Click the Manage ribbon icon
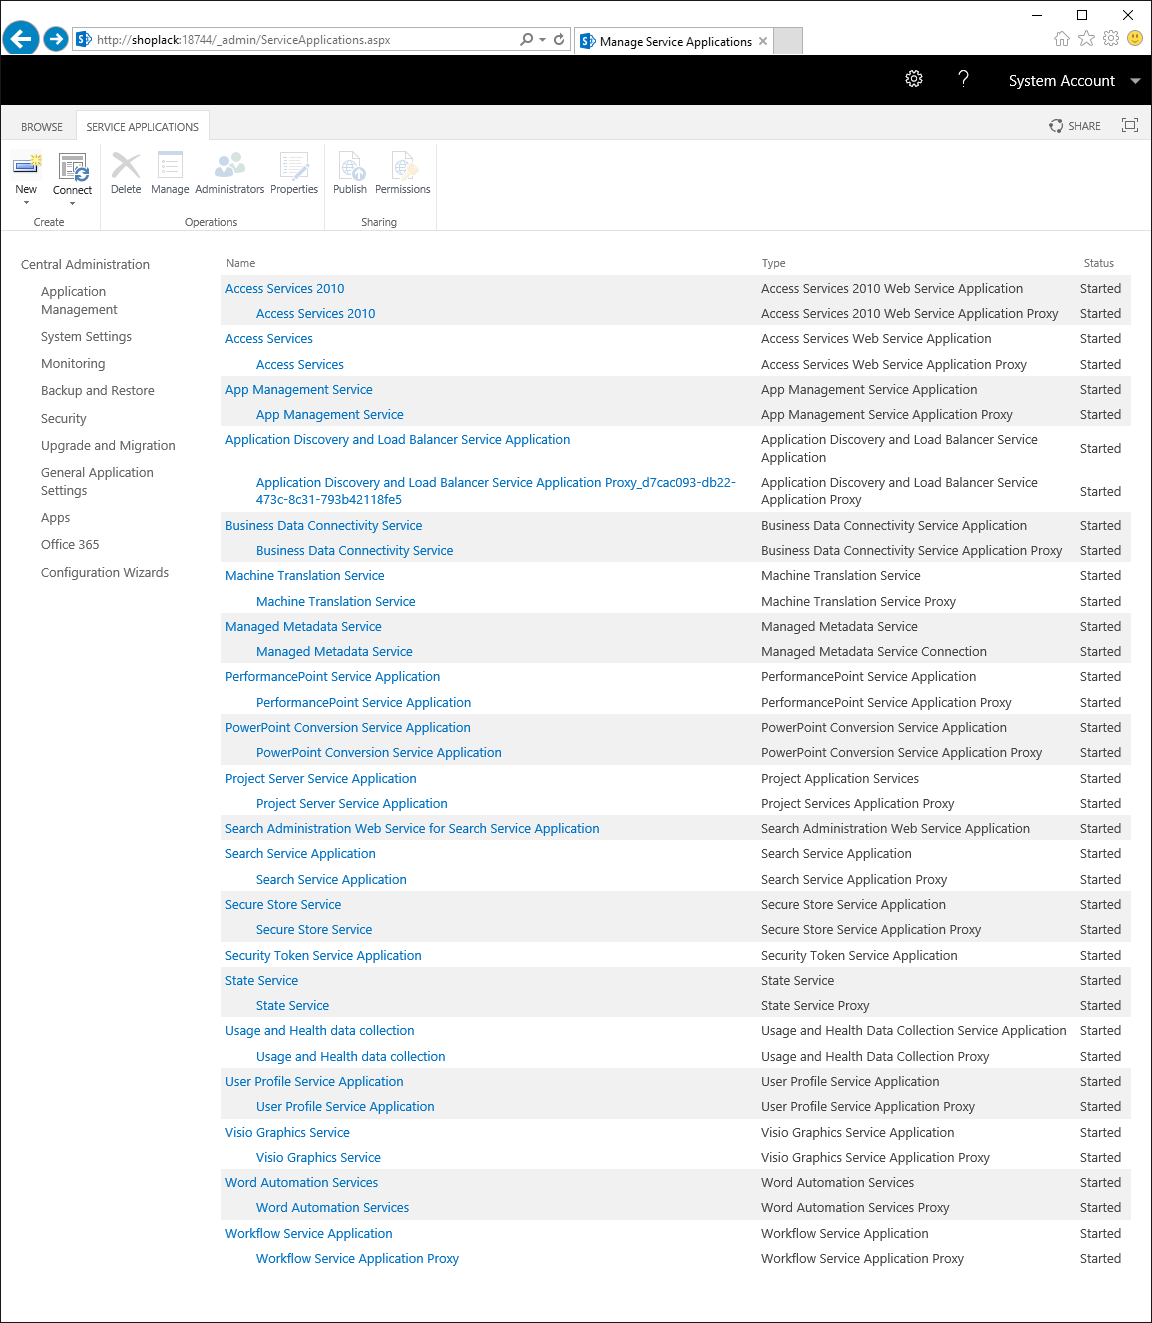 (170, 165)
